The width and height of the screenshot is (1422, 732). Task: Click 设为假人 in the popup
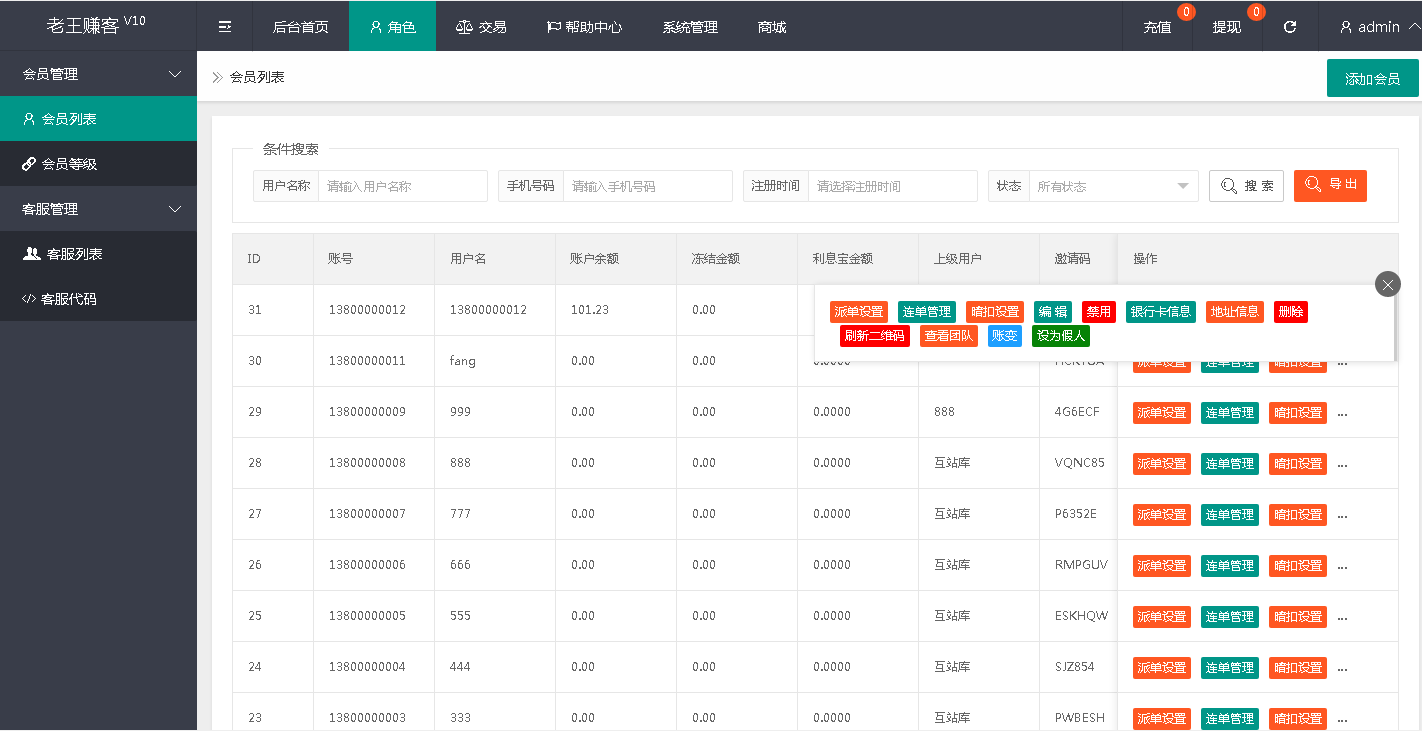(1061, 336)
